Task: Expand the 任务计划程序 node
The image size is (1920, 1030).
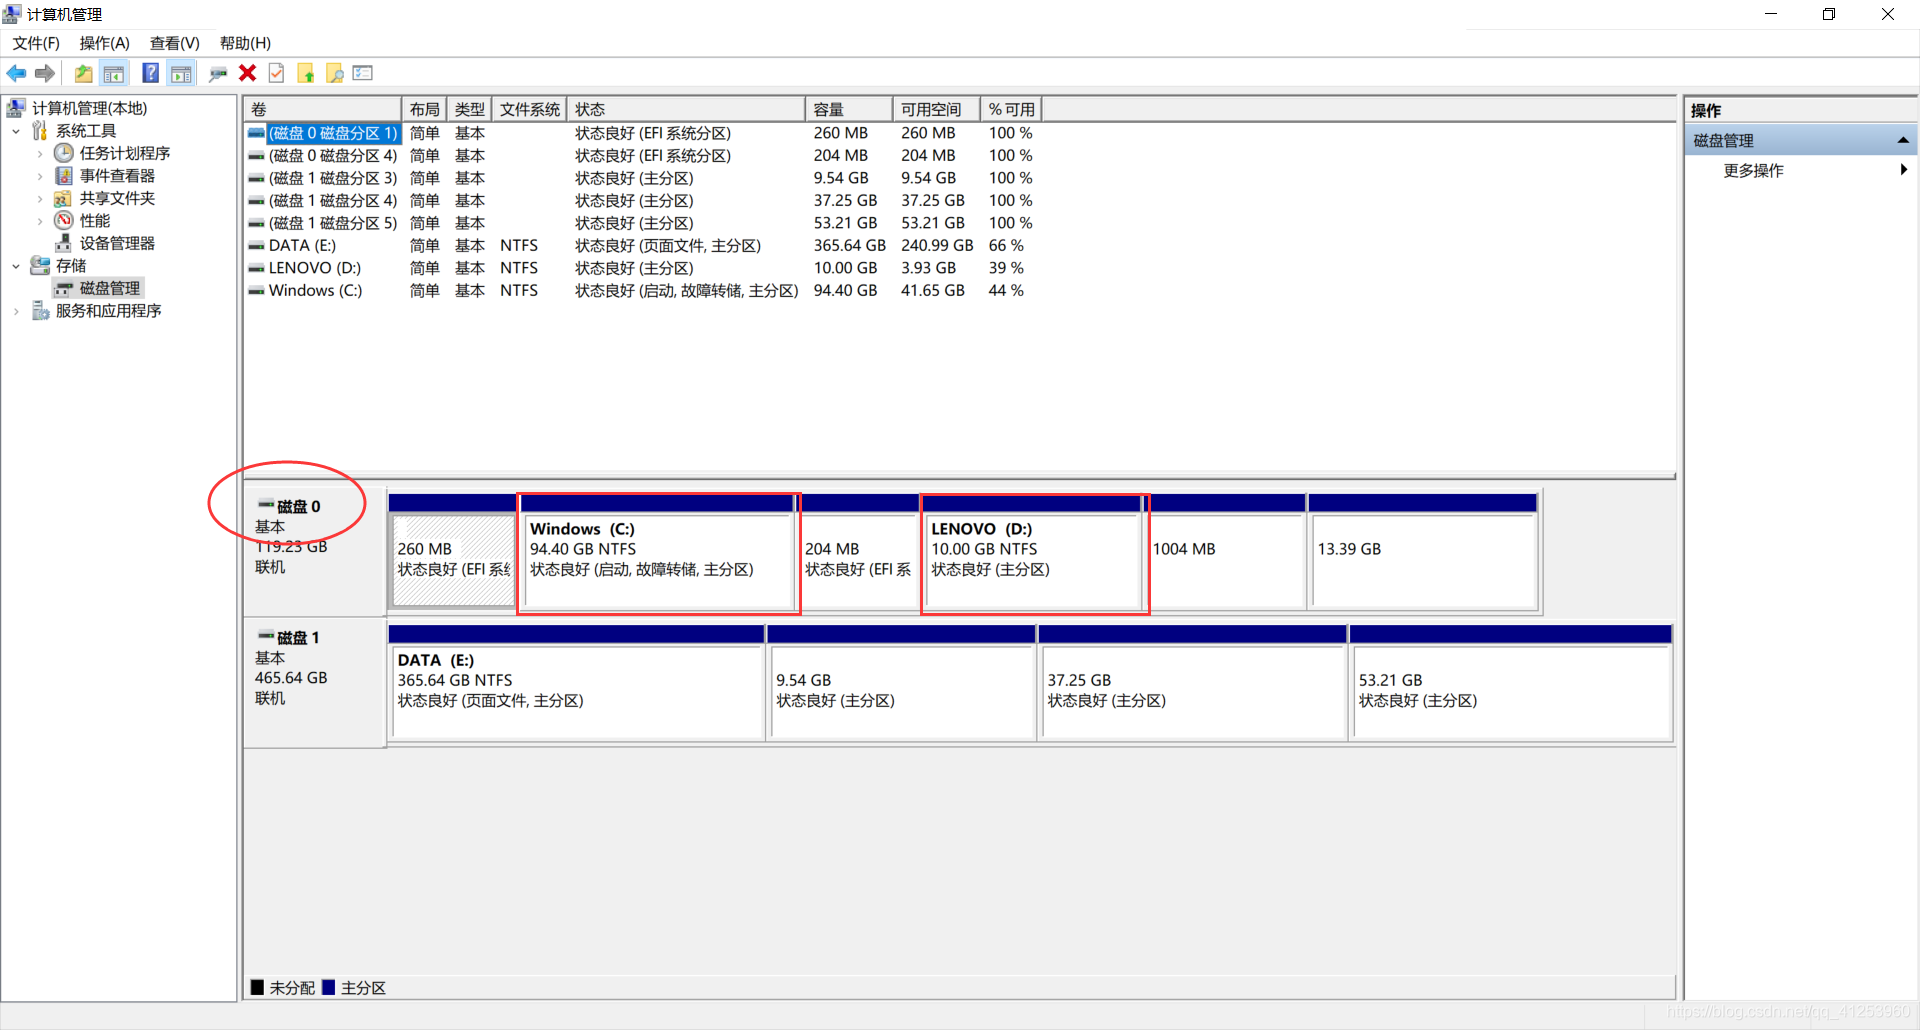Action: coord(40,153)
